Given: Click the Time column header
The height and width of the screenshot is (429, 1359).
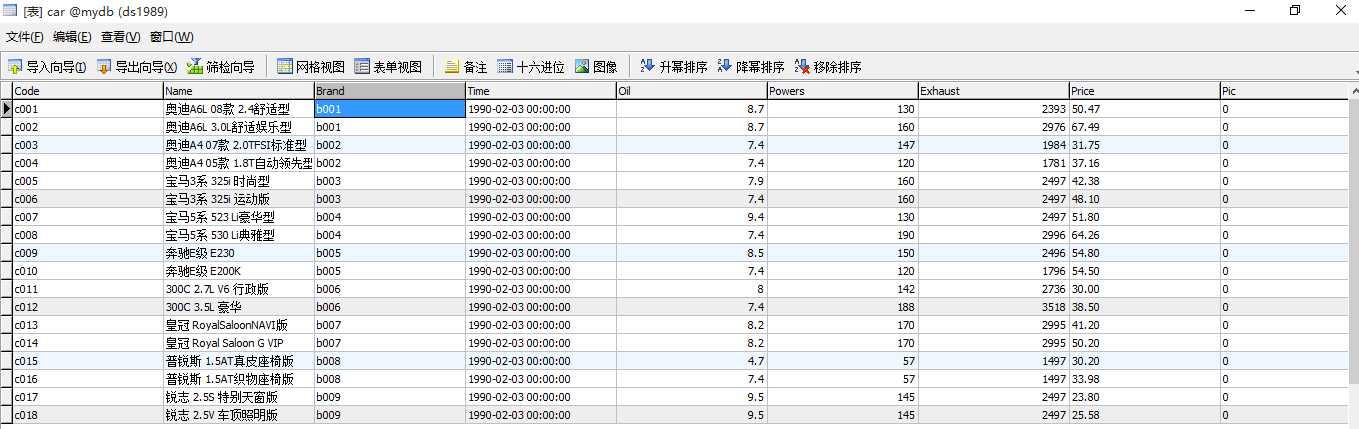Looking at the screenshot, I should (x=541, y=91).
